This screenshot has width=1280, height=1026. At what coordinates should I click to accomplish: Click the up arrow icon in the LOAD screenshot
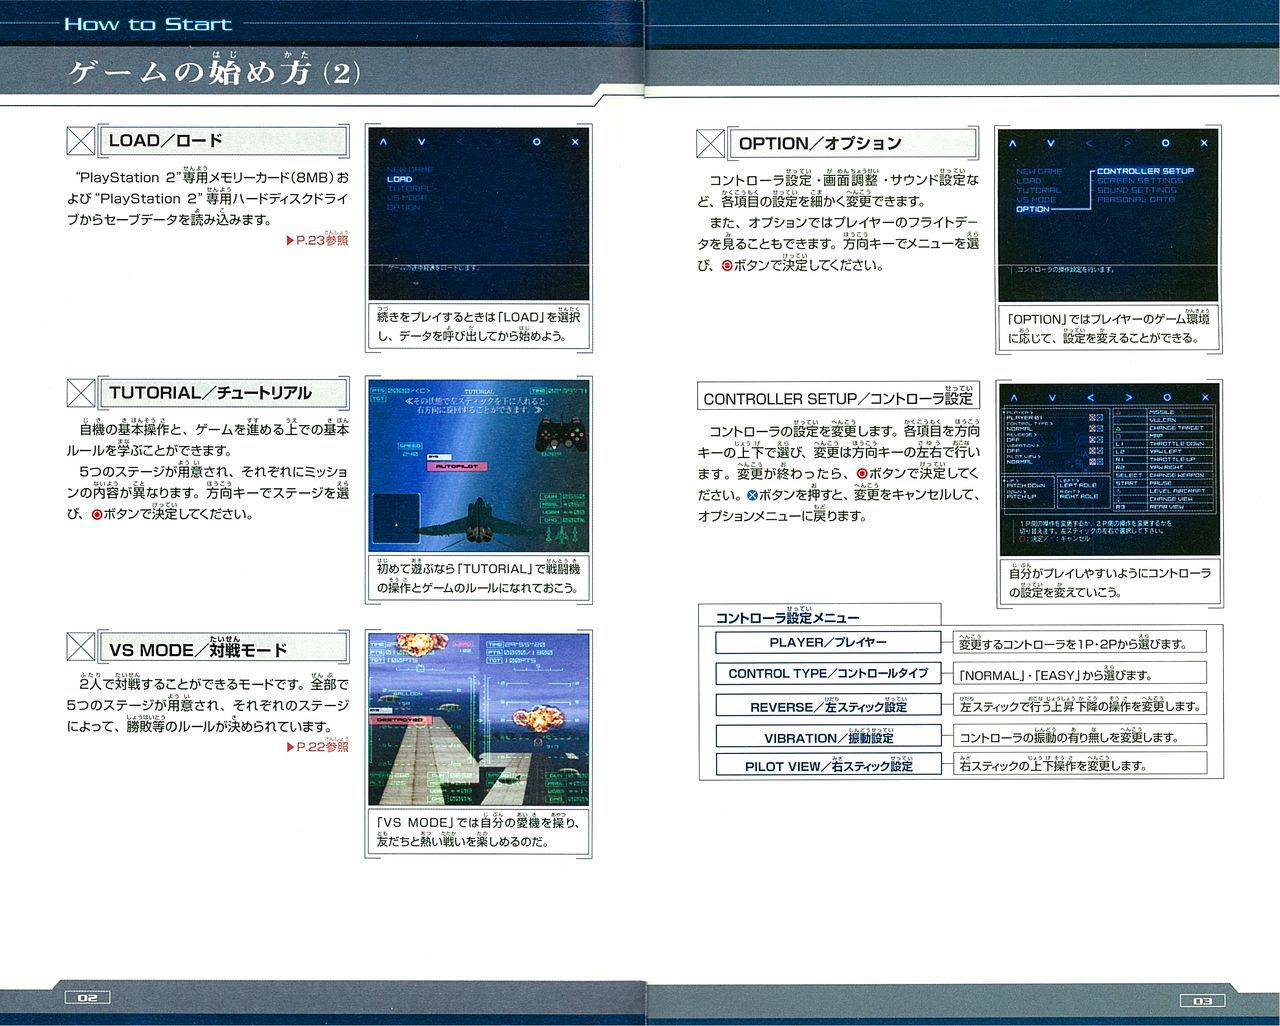coord(383,142)
